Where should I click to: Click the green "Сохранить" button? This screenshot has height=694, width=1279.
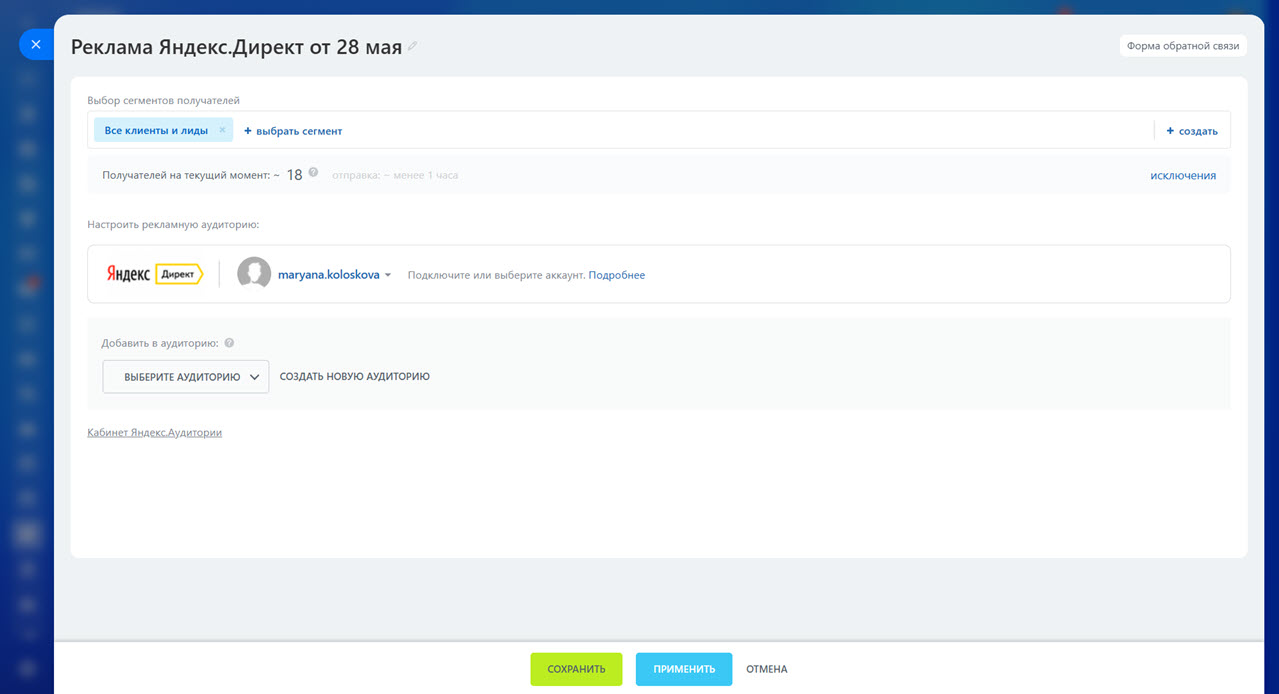point(576,669)
